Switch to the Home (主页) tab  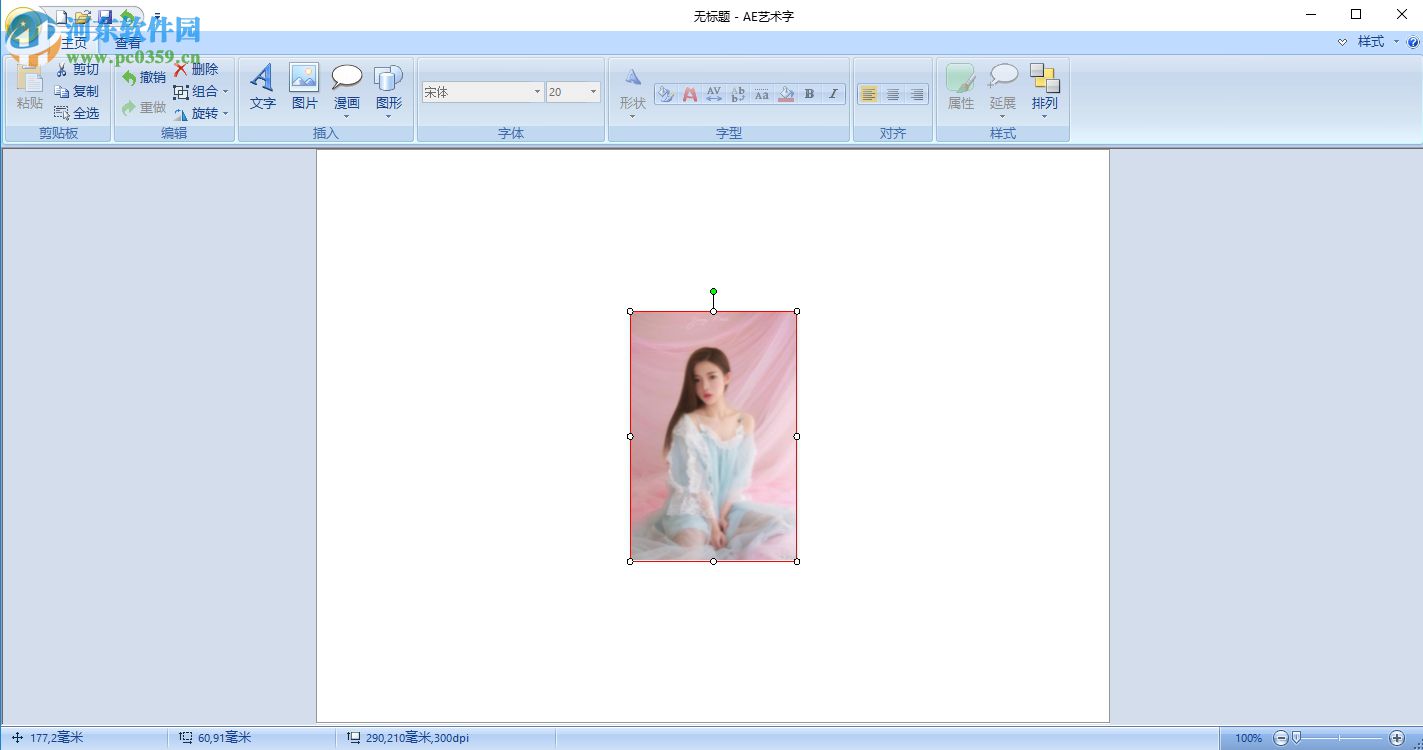point(74,43)
